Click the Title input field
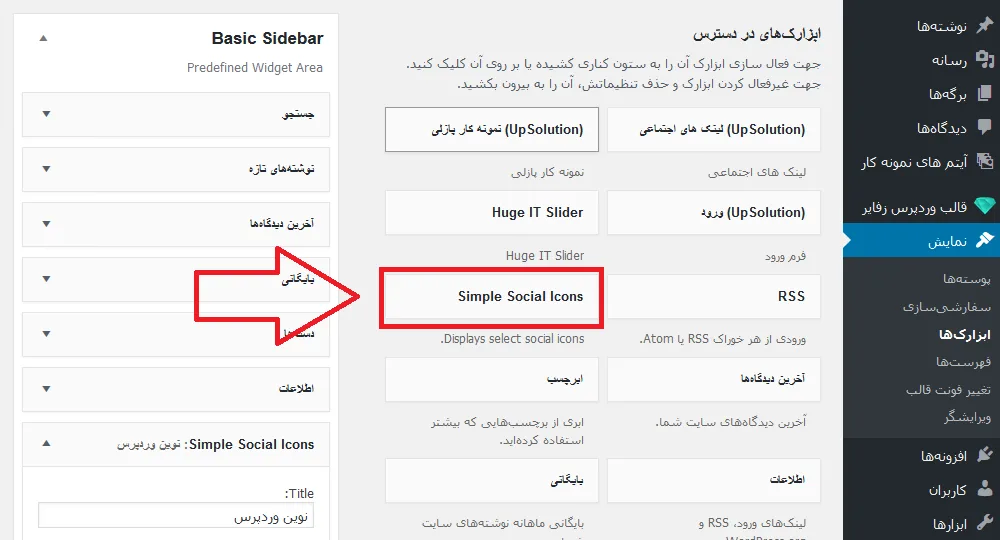 click(x=176, y=516)
